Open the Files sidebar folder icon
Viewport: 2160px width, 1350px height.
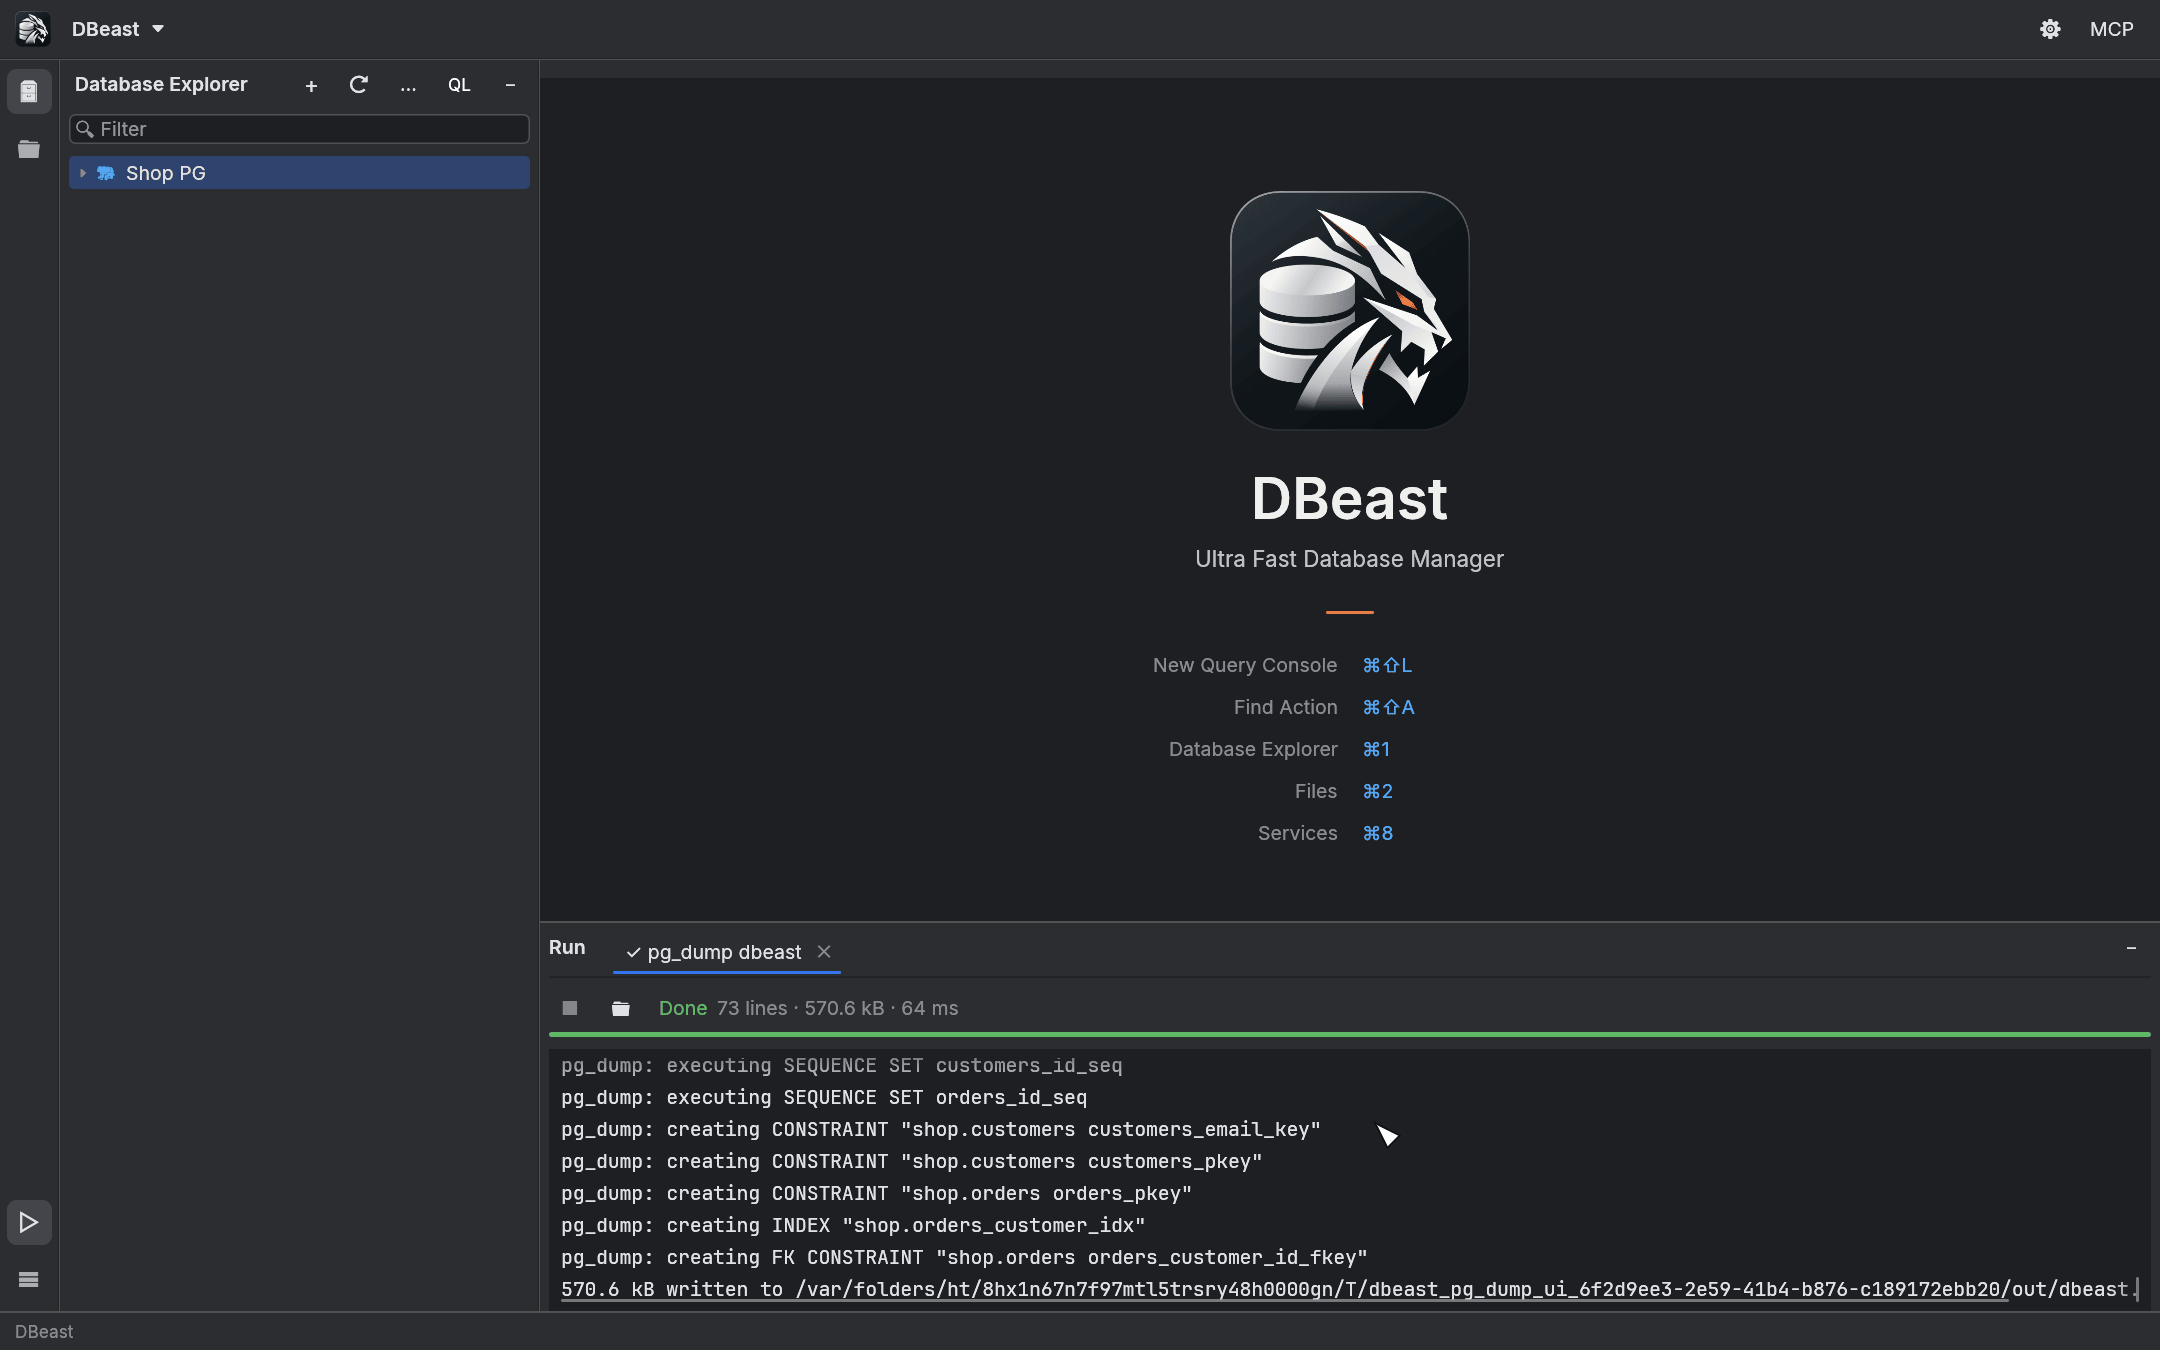[29, 149]
